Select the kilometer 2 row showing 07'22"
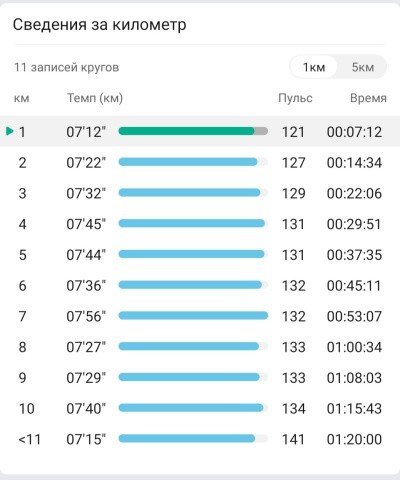This screenshot has height=480, width=400. (200, 162)
